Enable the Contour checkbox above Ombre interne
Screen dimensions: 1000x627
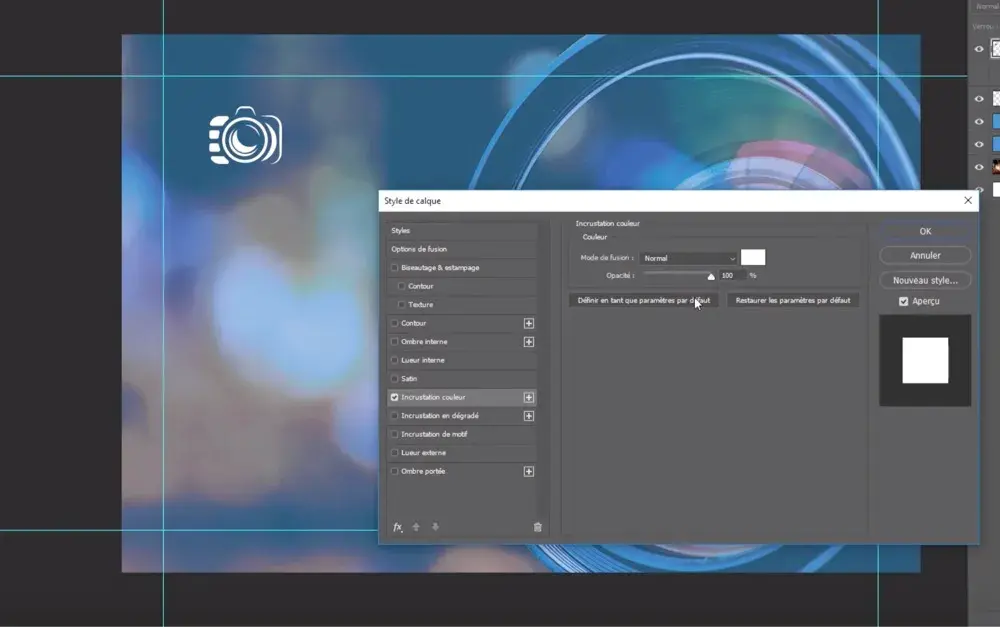(x=394, y=323)
